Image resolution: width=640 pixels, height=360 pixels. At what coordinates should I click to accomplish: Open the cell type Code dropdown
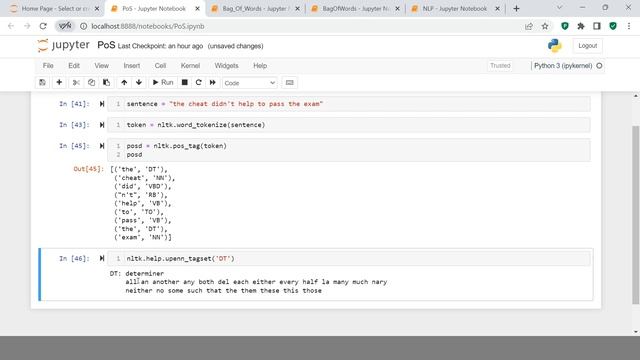pos(249,83)
